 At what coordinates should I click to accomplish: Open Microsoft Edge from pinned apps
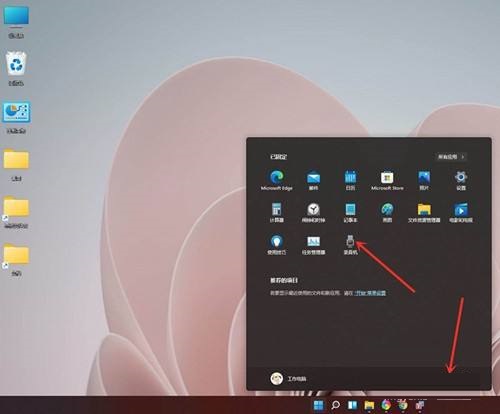click(276, 180)
